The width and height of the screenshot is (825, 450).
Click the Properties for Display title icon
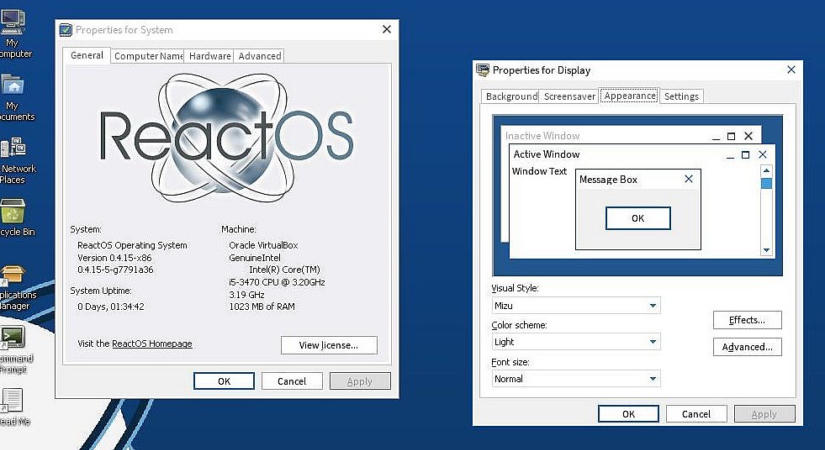(482, 69)
